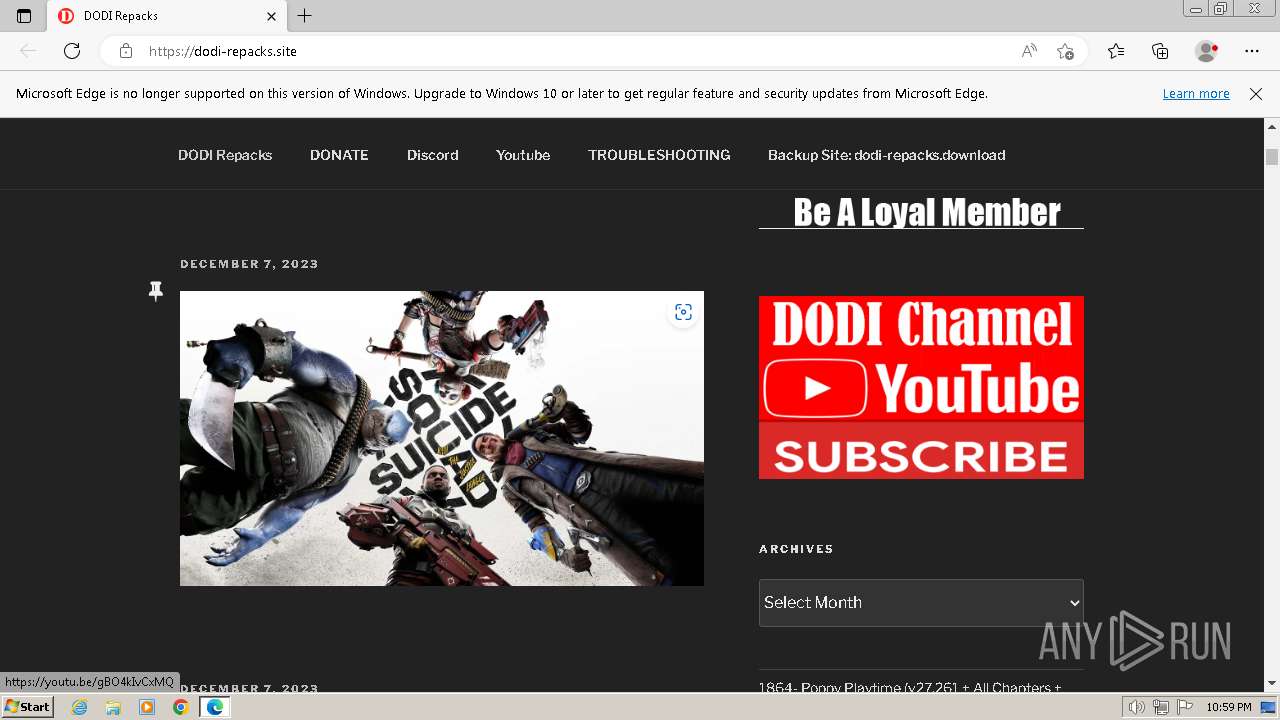Open the Suicide Squad post image

(x=442, y=438)
